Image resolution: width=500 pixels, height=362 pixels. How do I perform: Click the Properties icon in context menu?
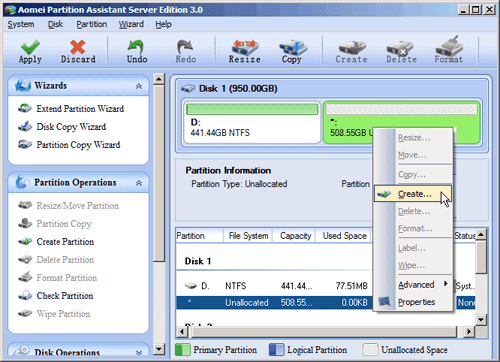pos(385,302)
